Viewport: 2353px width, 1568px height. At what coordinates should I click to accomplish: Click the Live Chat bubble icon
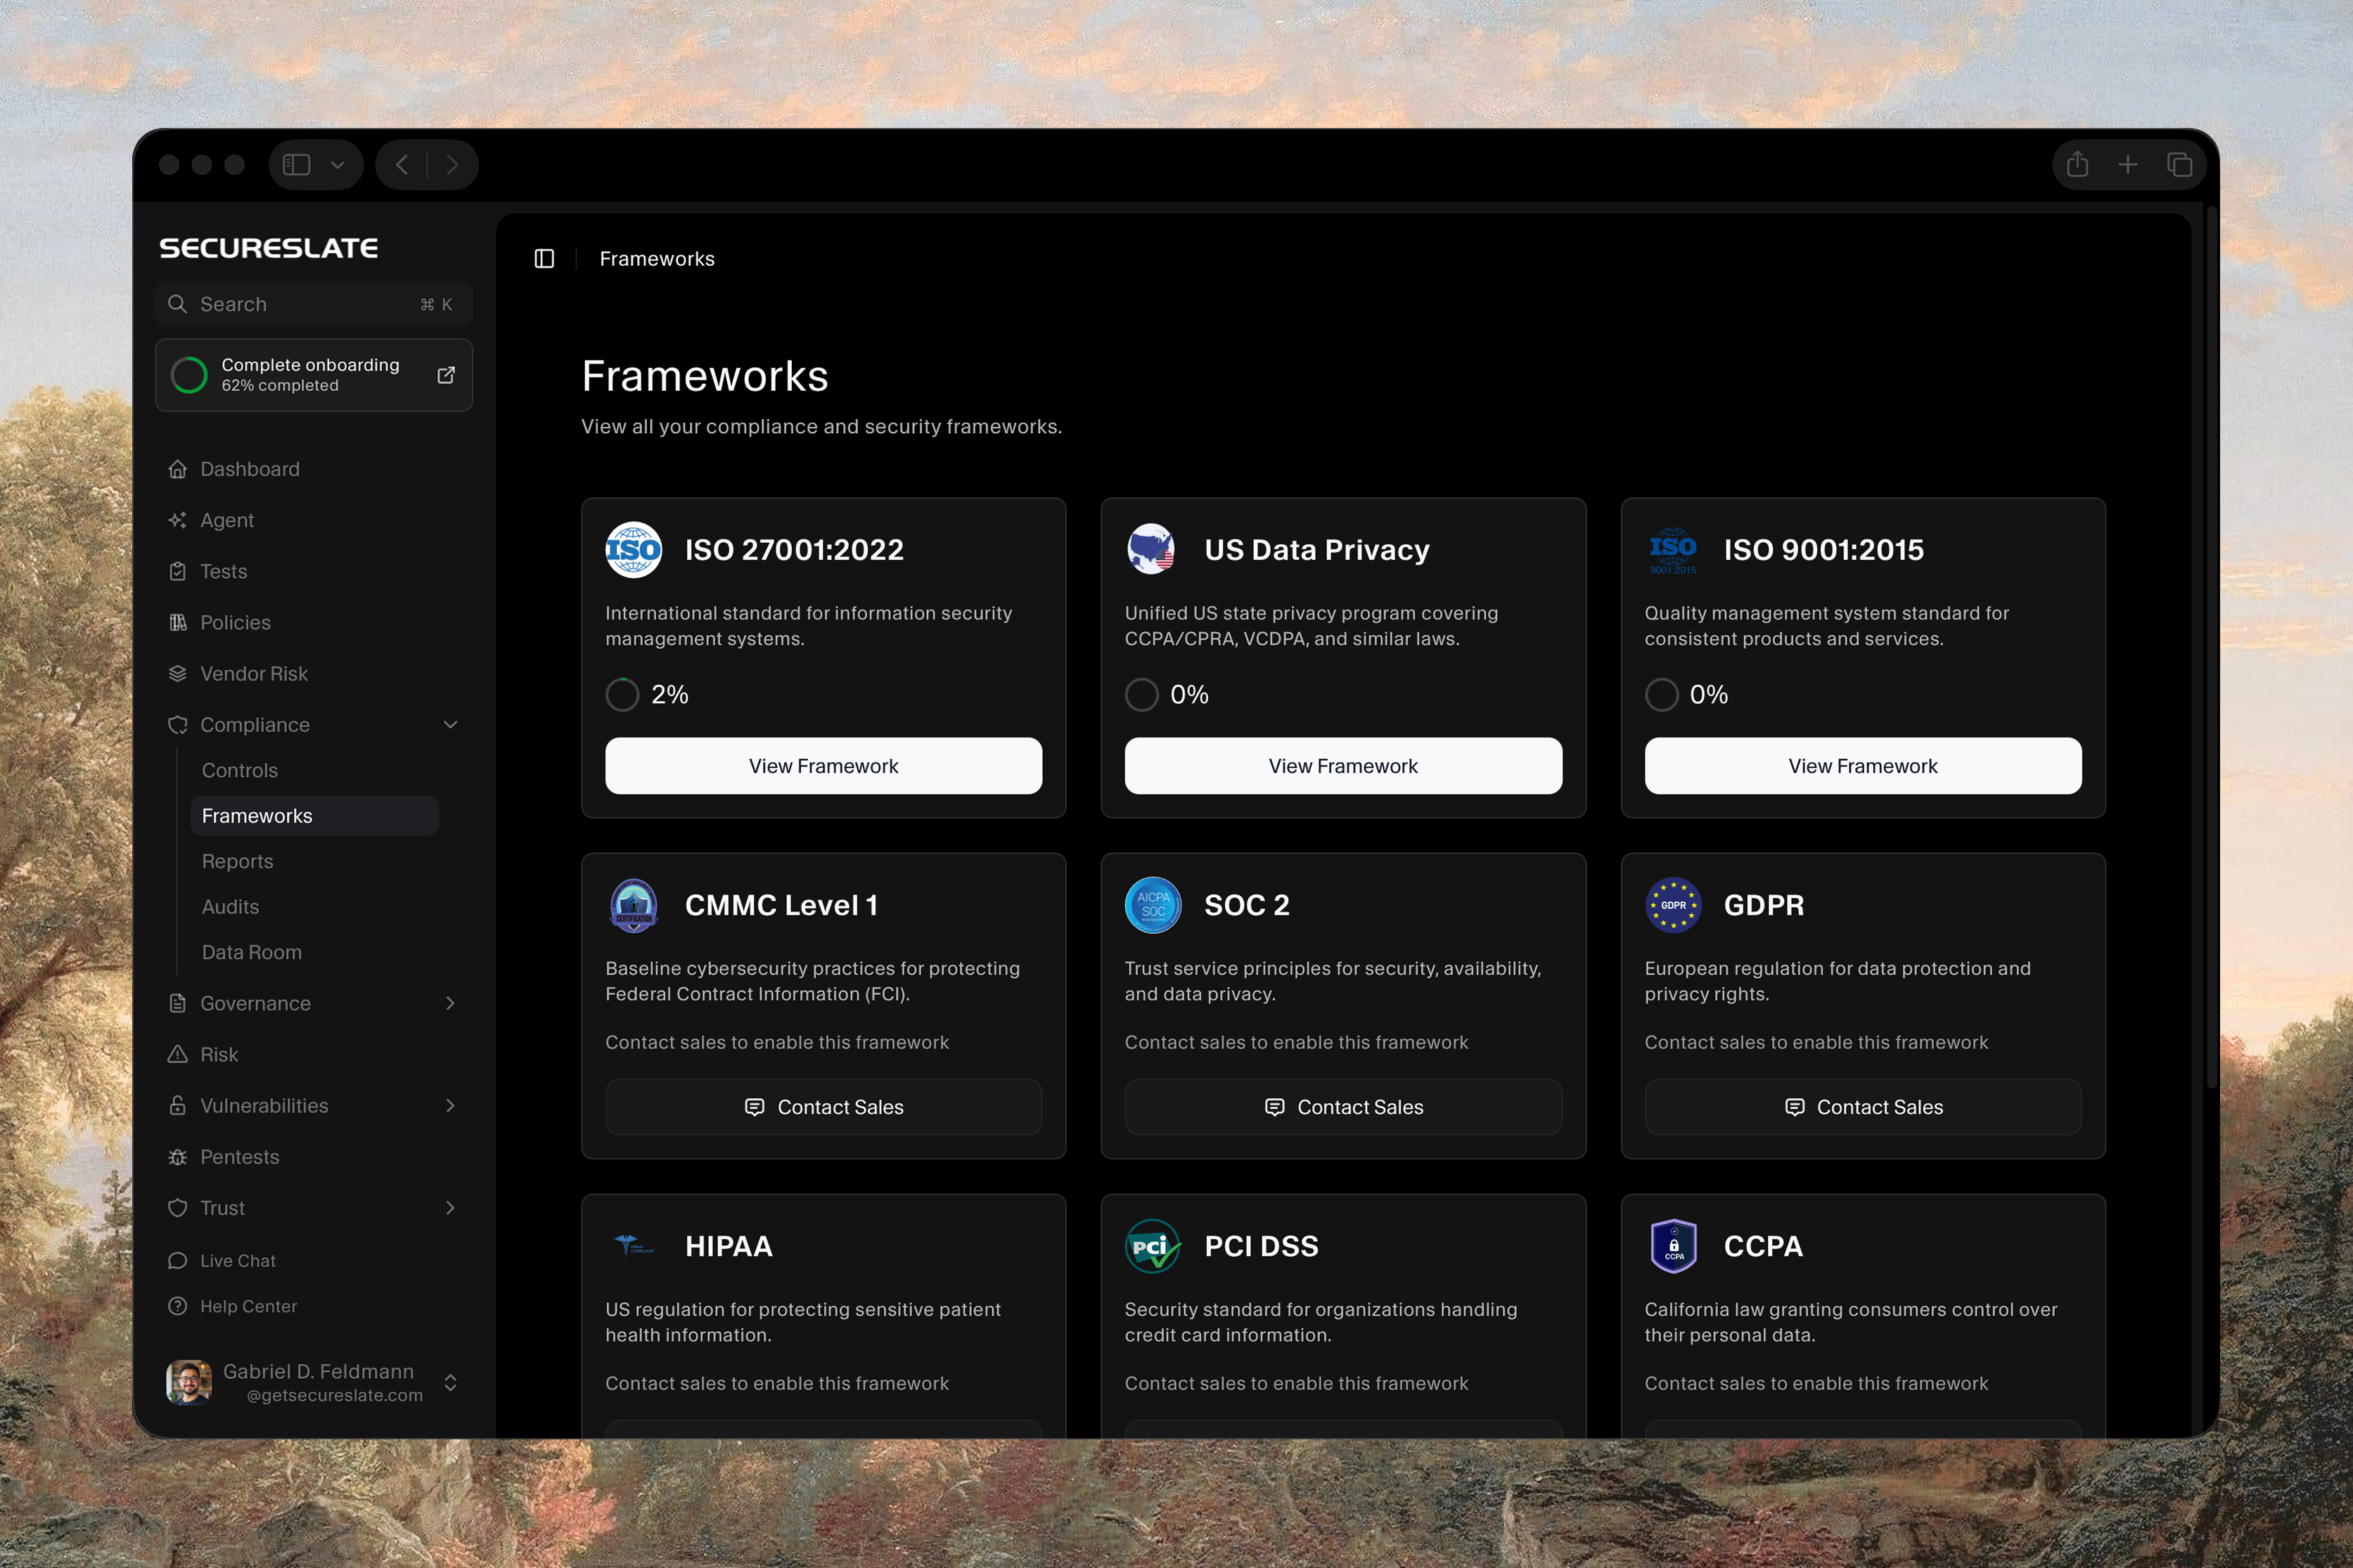178,1261
